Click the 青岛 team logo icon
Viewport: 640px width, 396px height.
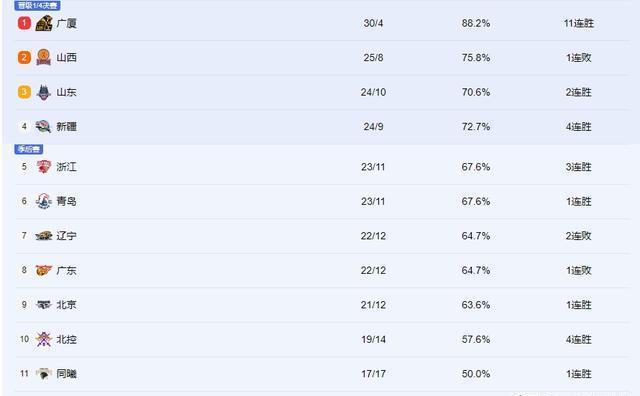[x=44, y=201]
